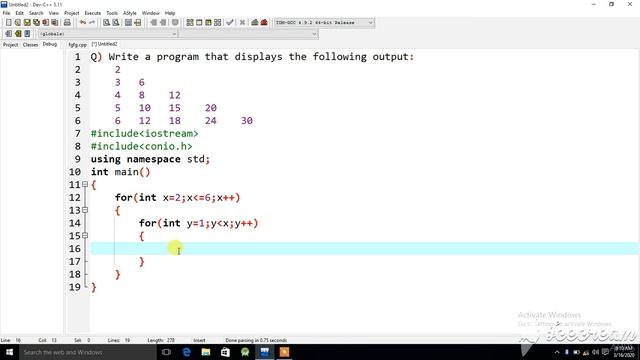Collapse the code fold at line 15
The height and width of the screenshot is (360, 640).
85,236
